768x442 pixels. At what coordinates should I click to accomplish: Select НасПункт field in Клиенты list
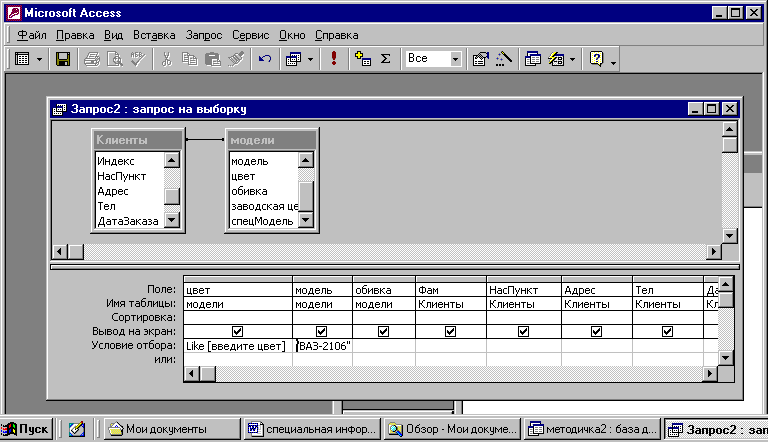[x=129, y=176]
